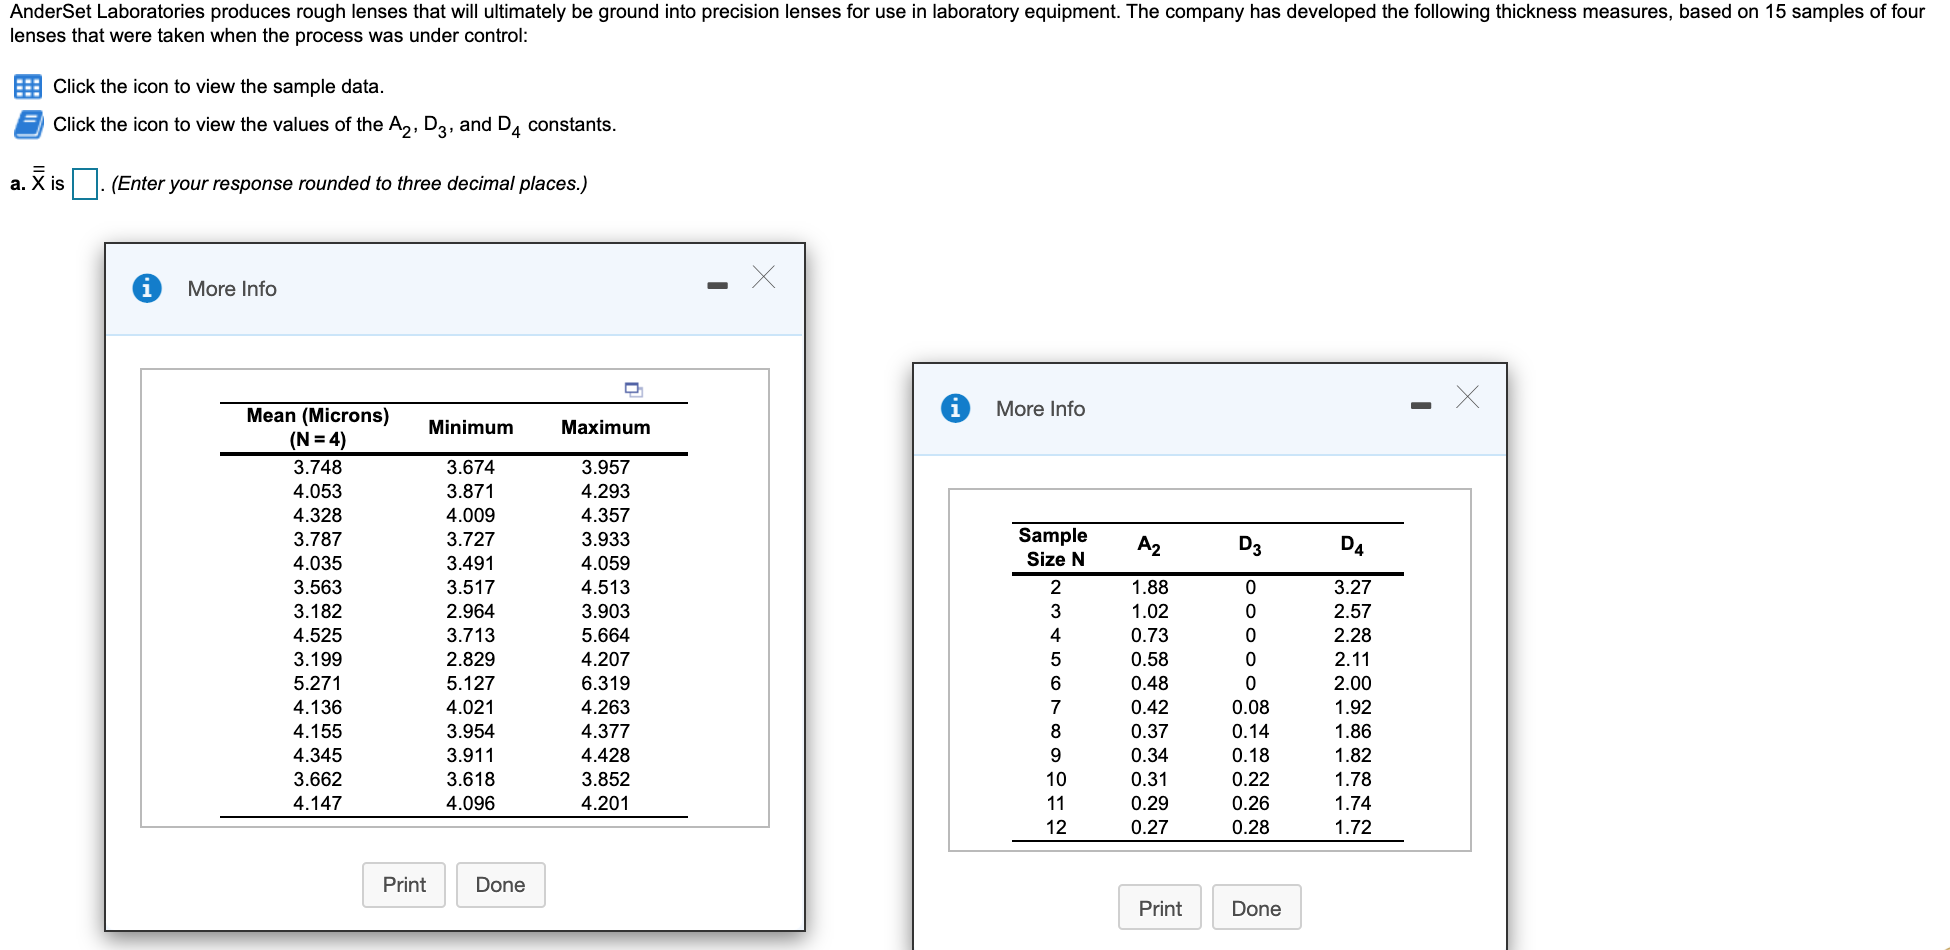Minimize the sample data More Info dialog
The height and width of the screenshot is (950, 1950).
pyautogui.click(x=717, y=286)
